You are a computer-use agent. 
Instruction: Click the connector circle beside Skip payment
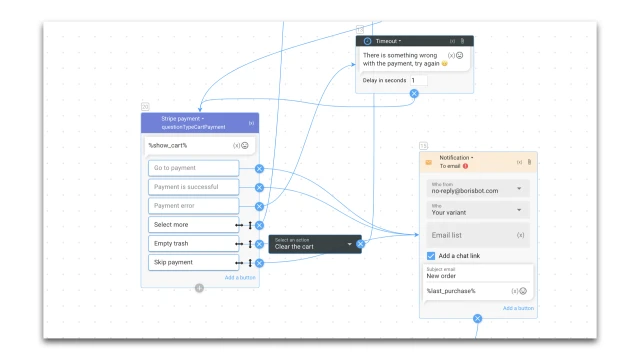pyautogui.click(x=259, y=263)
